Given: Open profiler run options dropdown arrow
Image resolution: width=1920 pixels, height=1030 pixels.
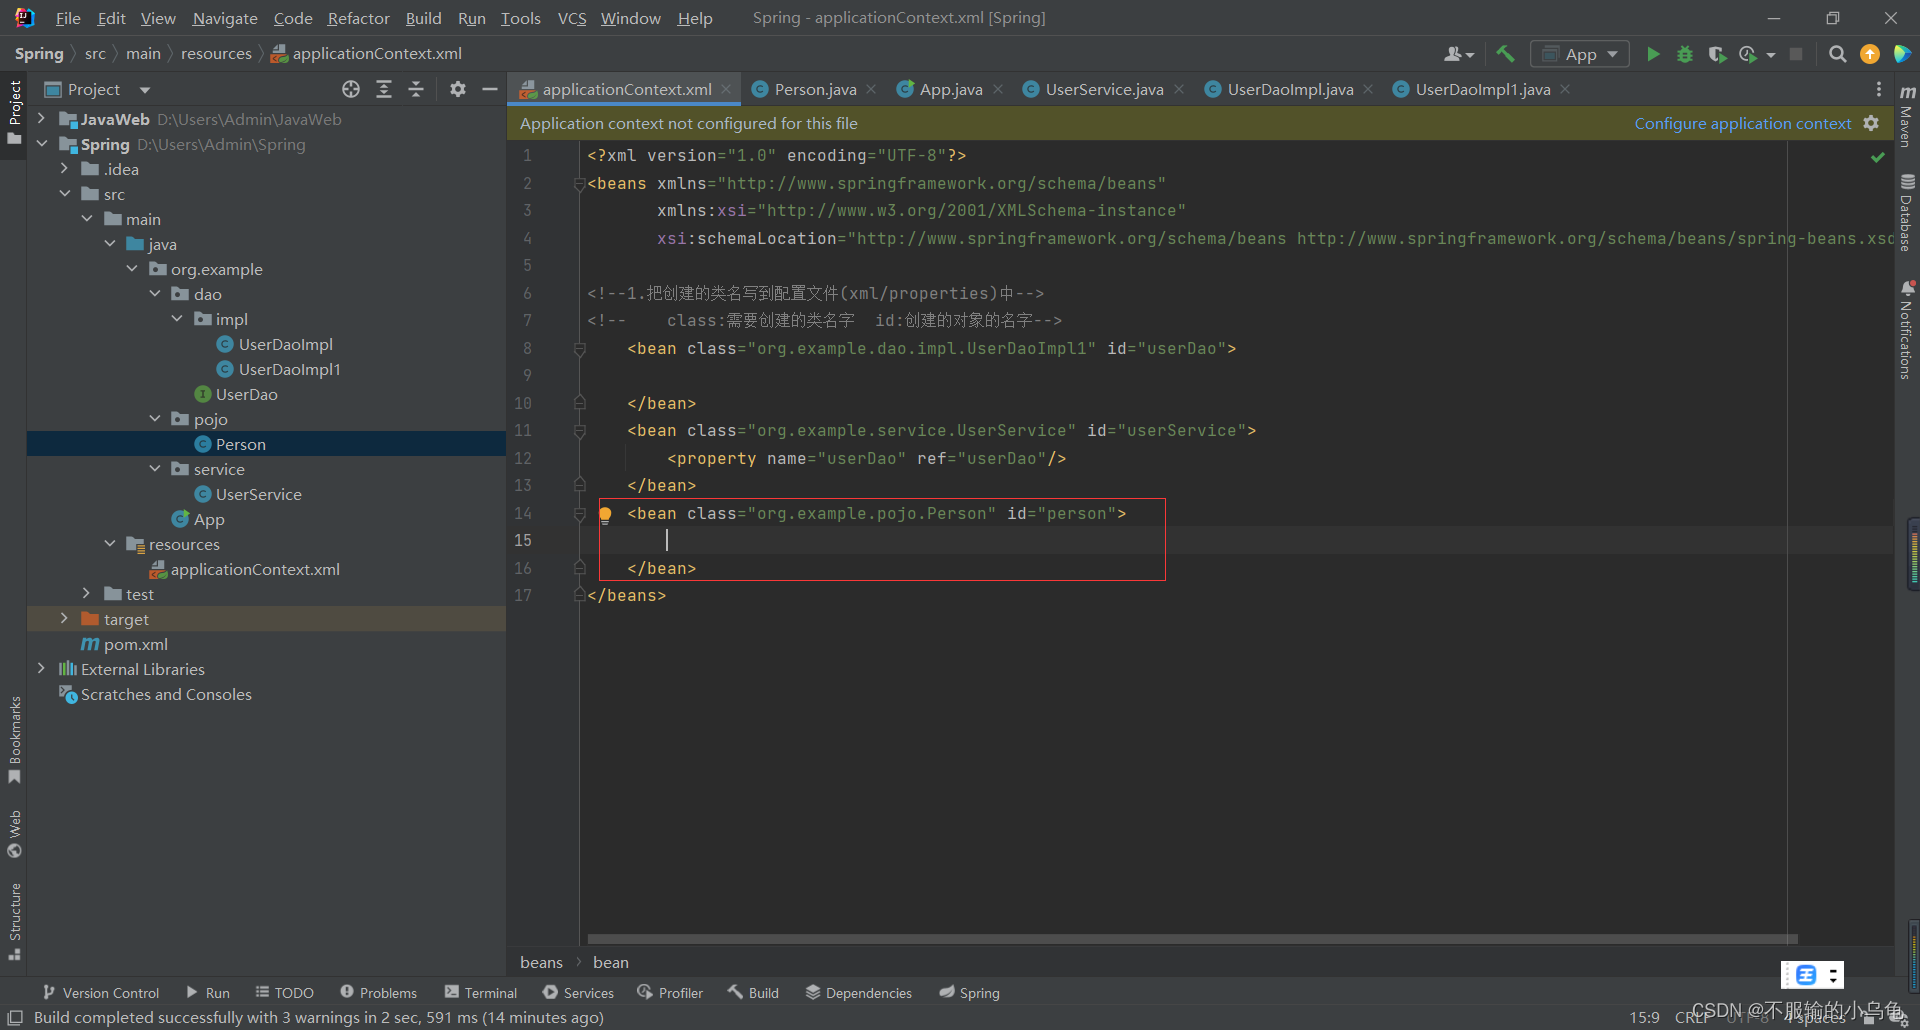Looking at the screenshot, I should pyautogui.click(x=1771, y=55).
